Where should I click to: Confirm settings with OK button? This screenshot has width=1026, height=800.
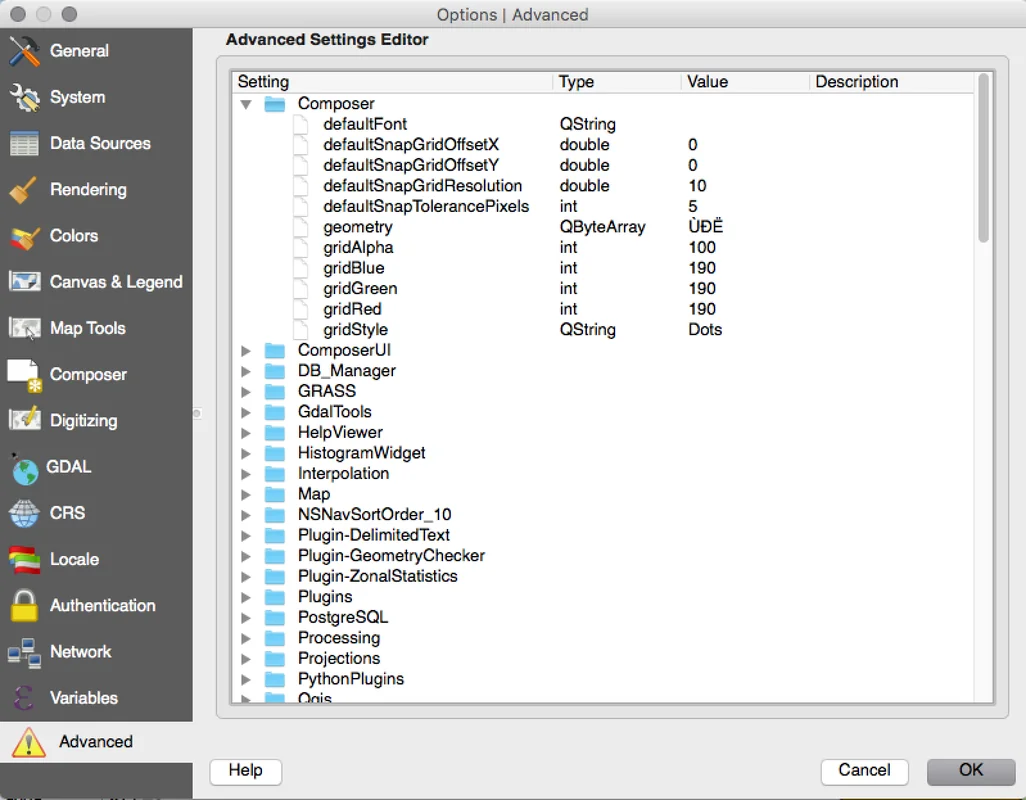[970, 770]
